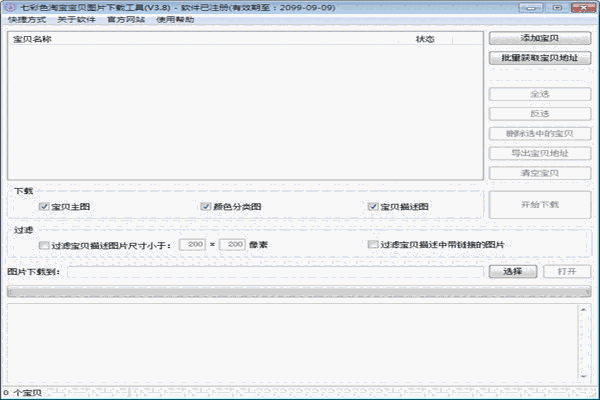The height and width of the screenshot is (400, 600).
Task: Click the 图片下载到 path field
Action: point(276,272)
